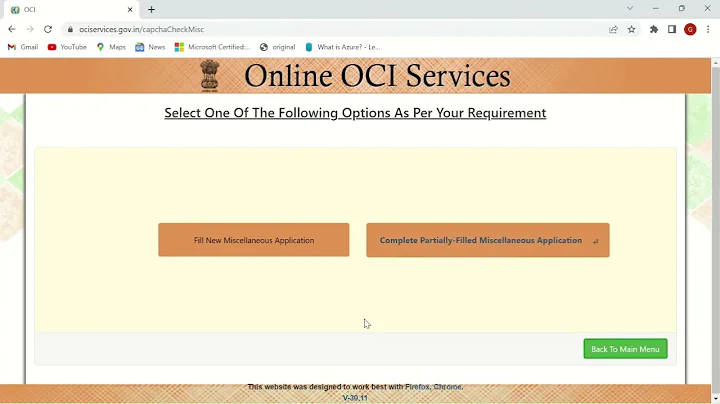This screenshot has height=404, width=720.
Task: Open YouTube bookmark
Action: tap(67, 47)
